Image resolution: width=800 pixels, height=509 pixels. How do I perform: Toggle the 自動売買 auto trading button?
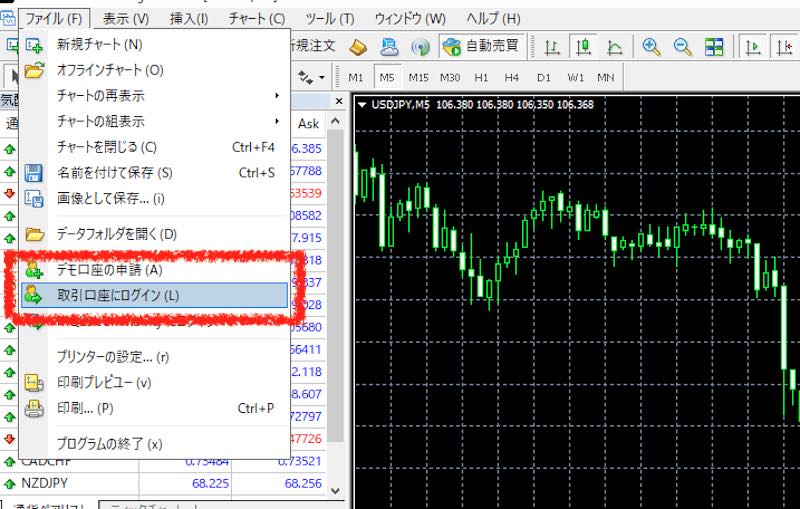coord(481,46)
